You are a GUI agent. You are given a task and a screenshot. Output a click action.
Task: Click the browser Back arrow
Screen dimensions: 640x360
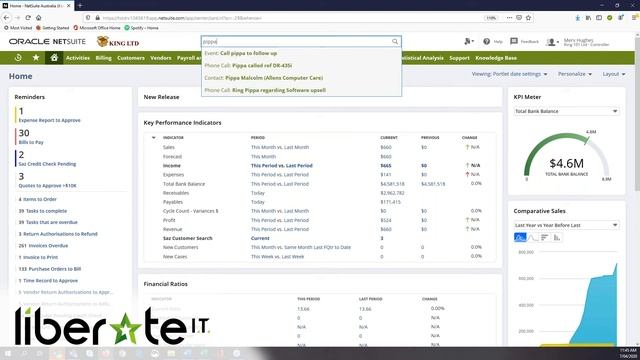pos(6,18)
